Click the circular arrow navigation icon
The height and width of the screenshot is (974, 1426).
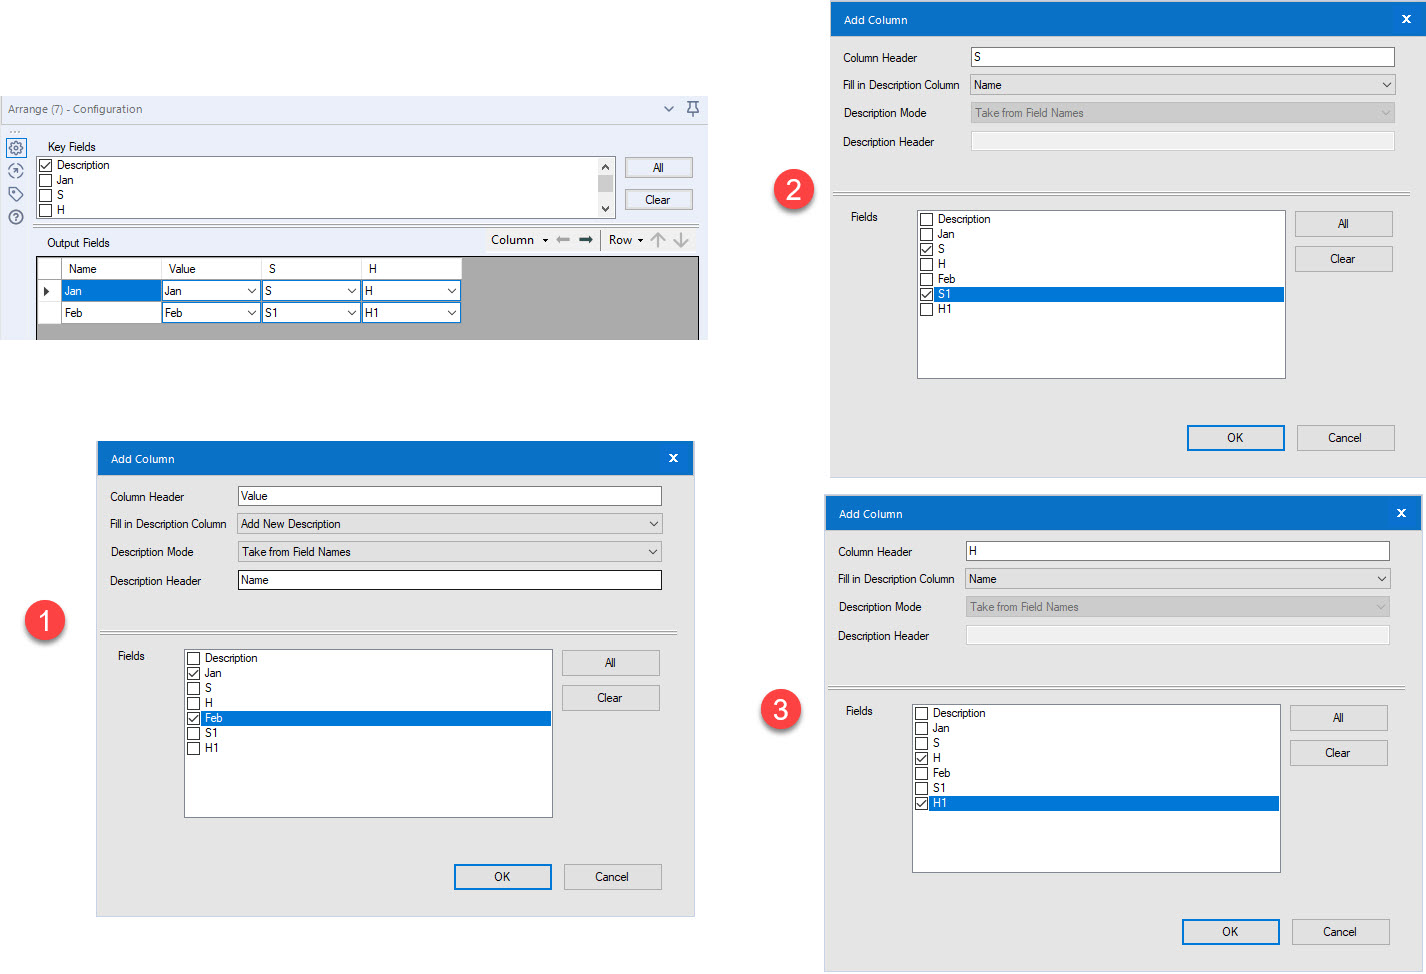[x=16, y=170]
